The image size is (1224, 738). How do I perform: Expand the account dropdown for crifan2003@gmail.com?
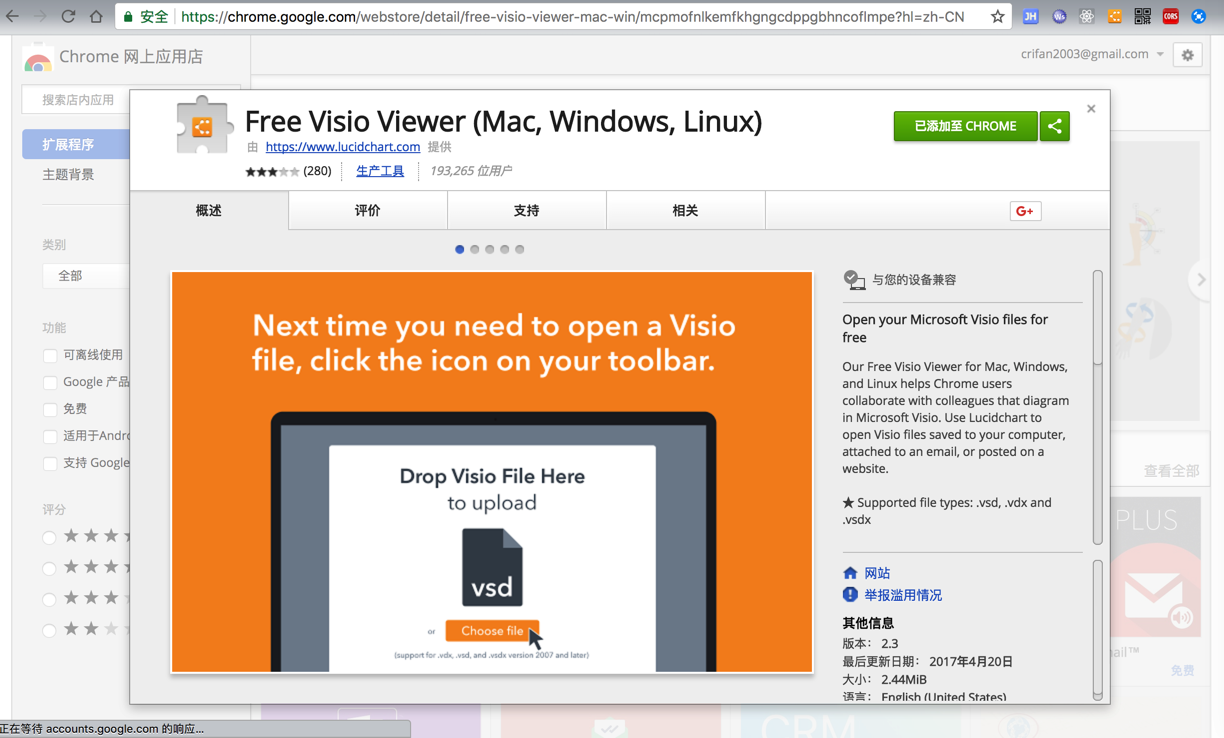pos(1160,54)
